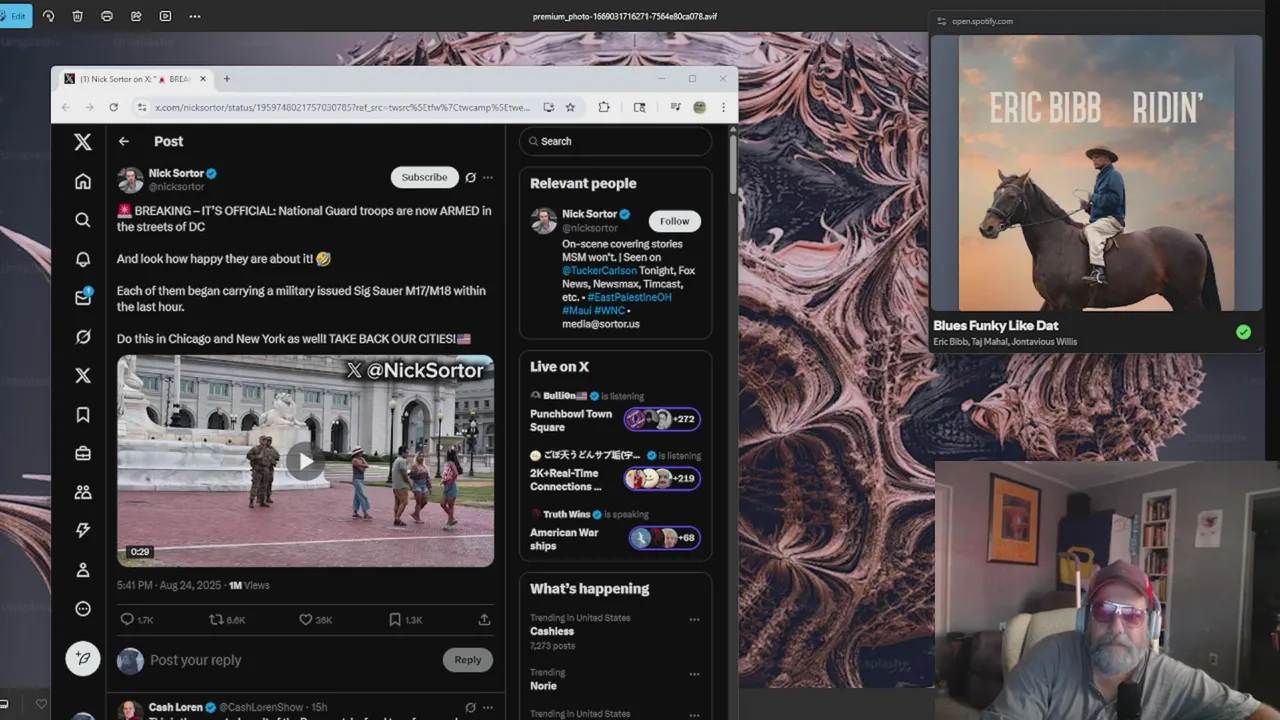Open more options for Norie trend
The height and width of the screenshot is (720, 1280).
coord(694,674)
